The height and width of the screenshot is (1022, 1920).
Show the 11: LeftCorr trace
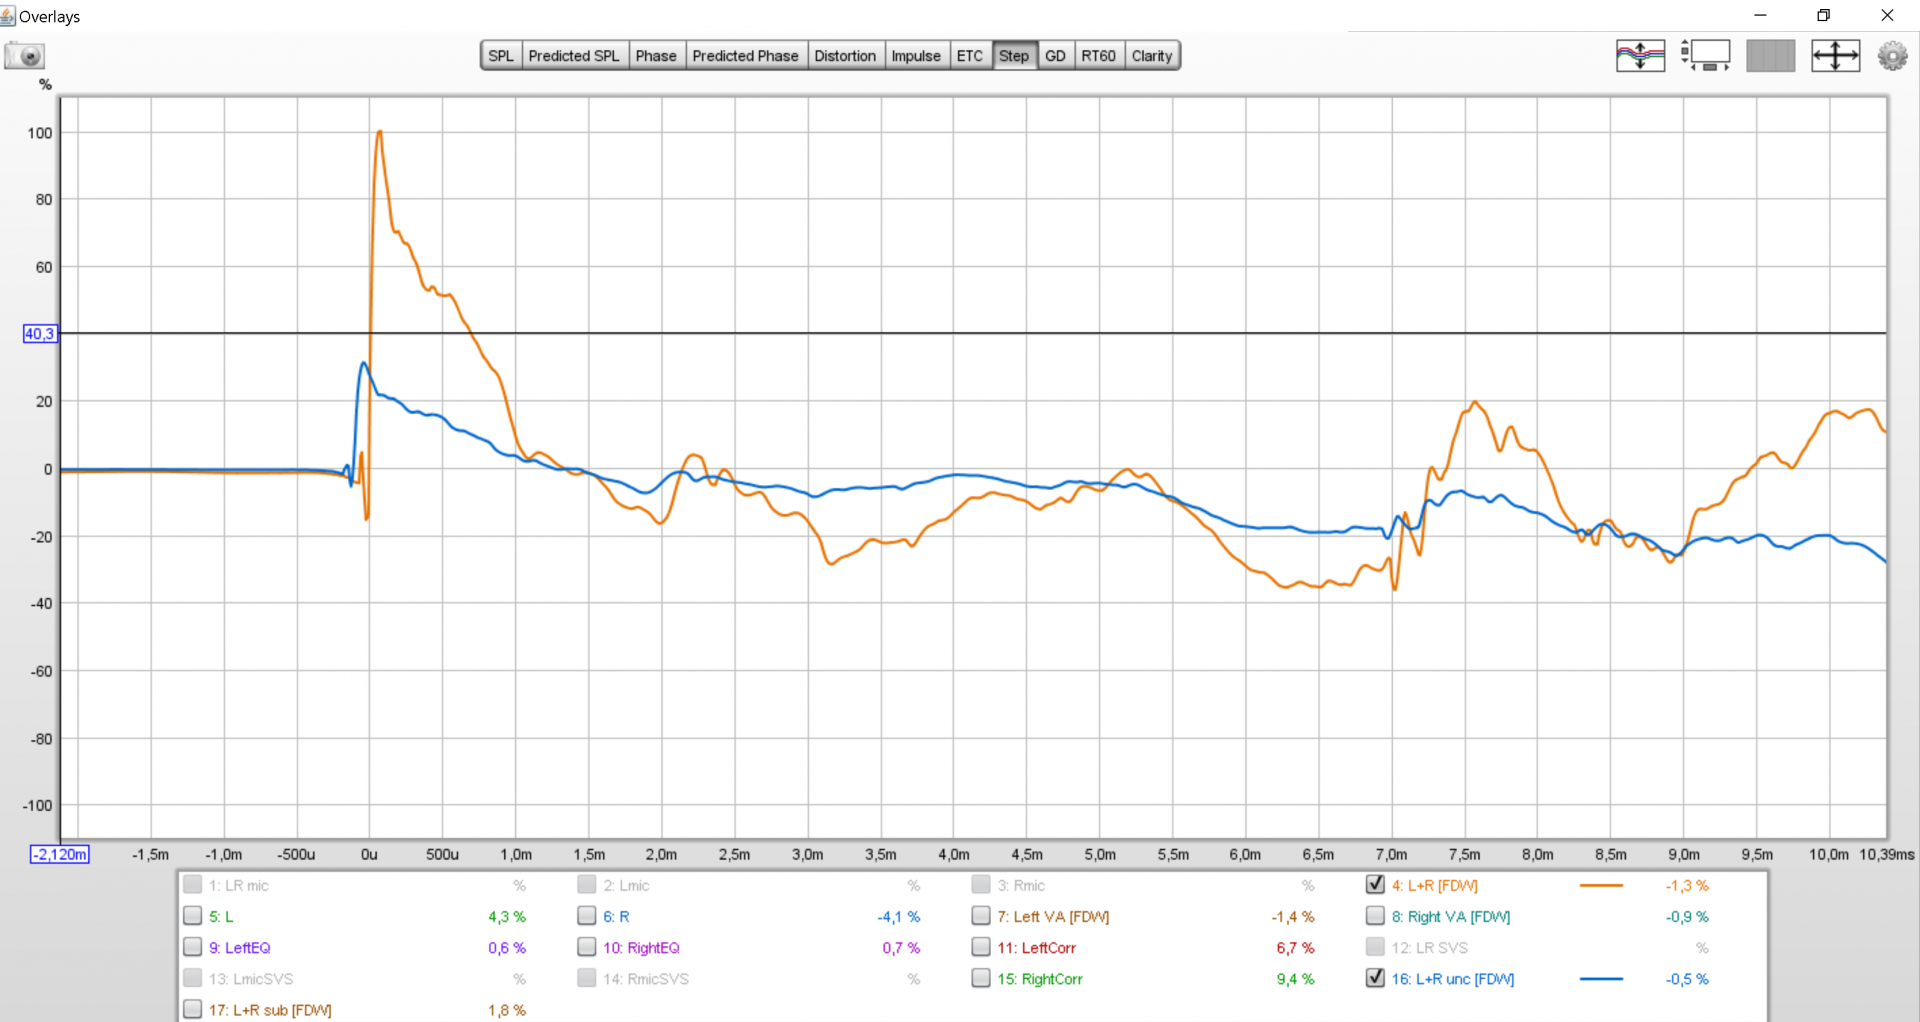[981, 947]
